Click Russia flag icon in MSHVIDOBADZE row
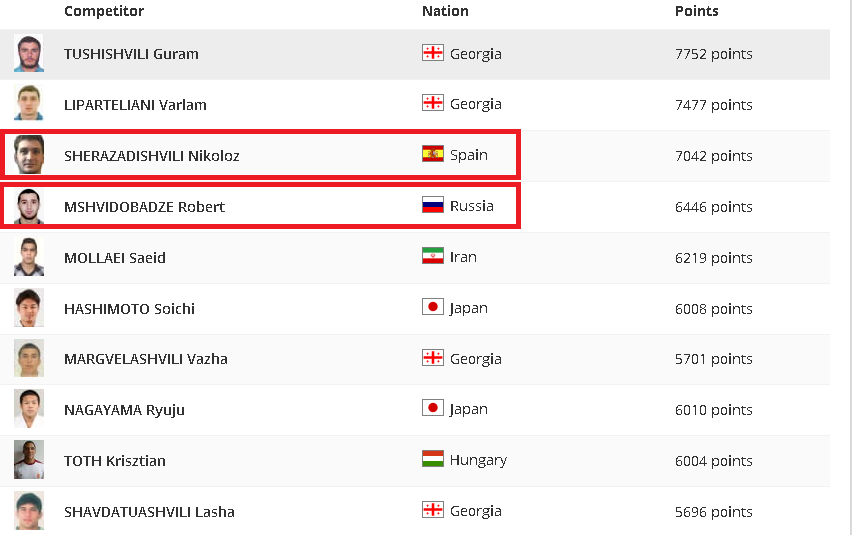Viewport: 852px width, 535px height. pos(433,205)
